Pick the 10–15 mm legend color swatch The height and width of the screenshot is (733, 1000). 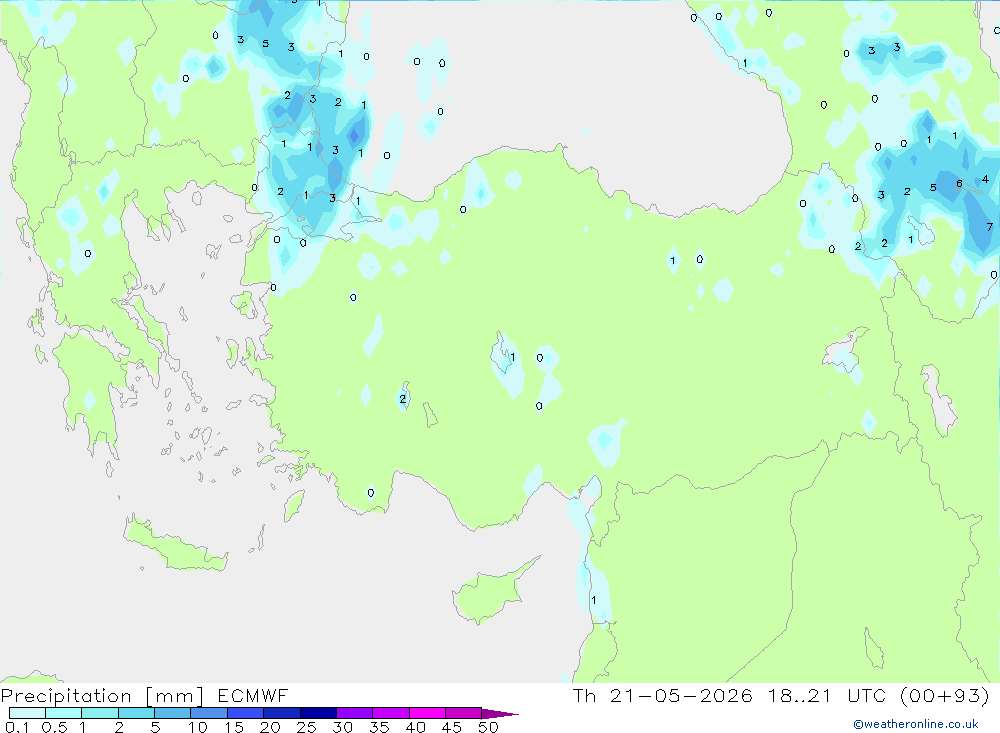coord(209,713)
